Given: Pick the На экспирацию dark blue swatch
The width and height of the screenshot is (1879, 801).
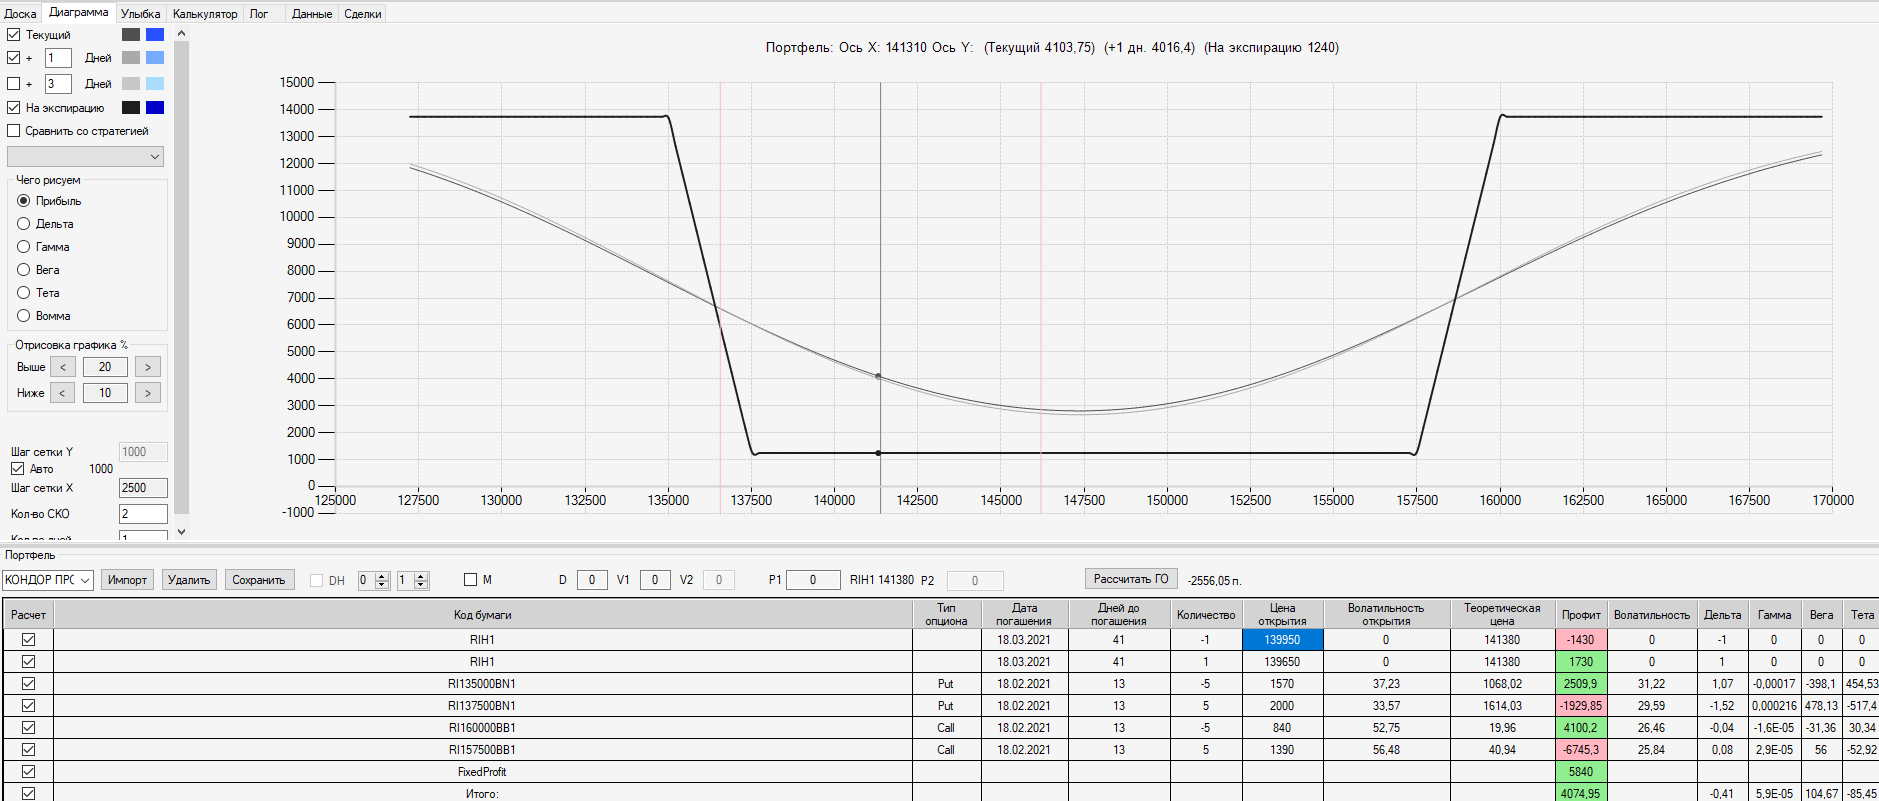Looking at the screenshot, I should click(155, 108).
